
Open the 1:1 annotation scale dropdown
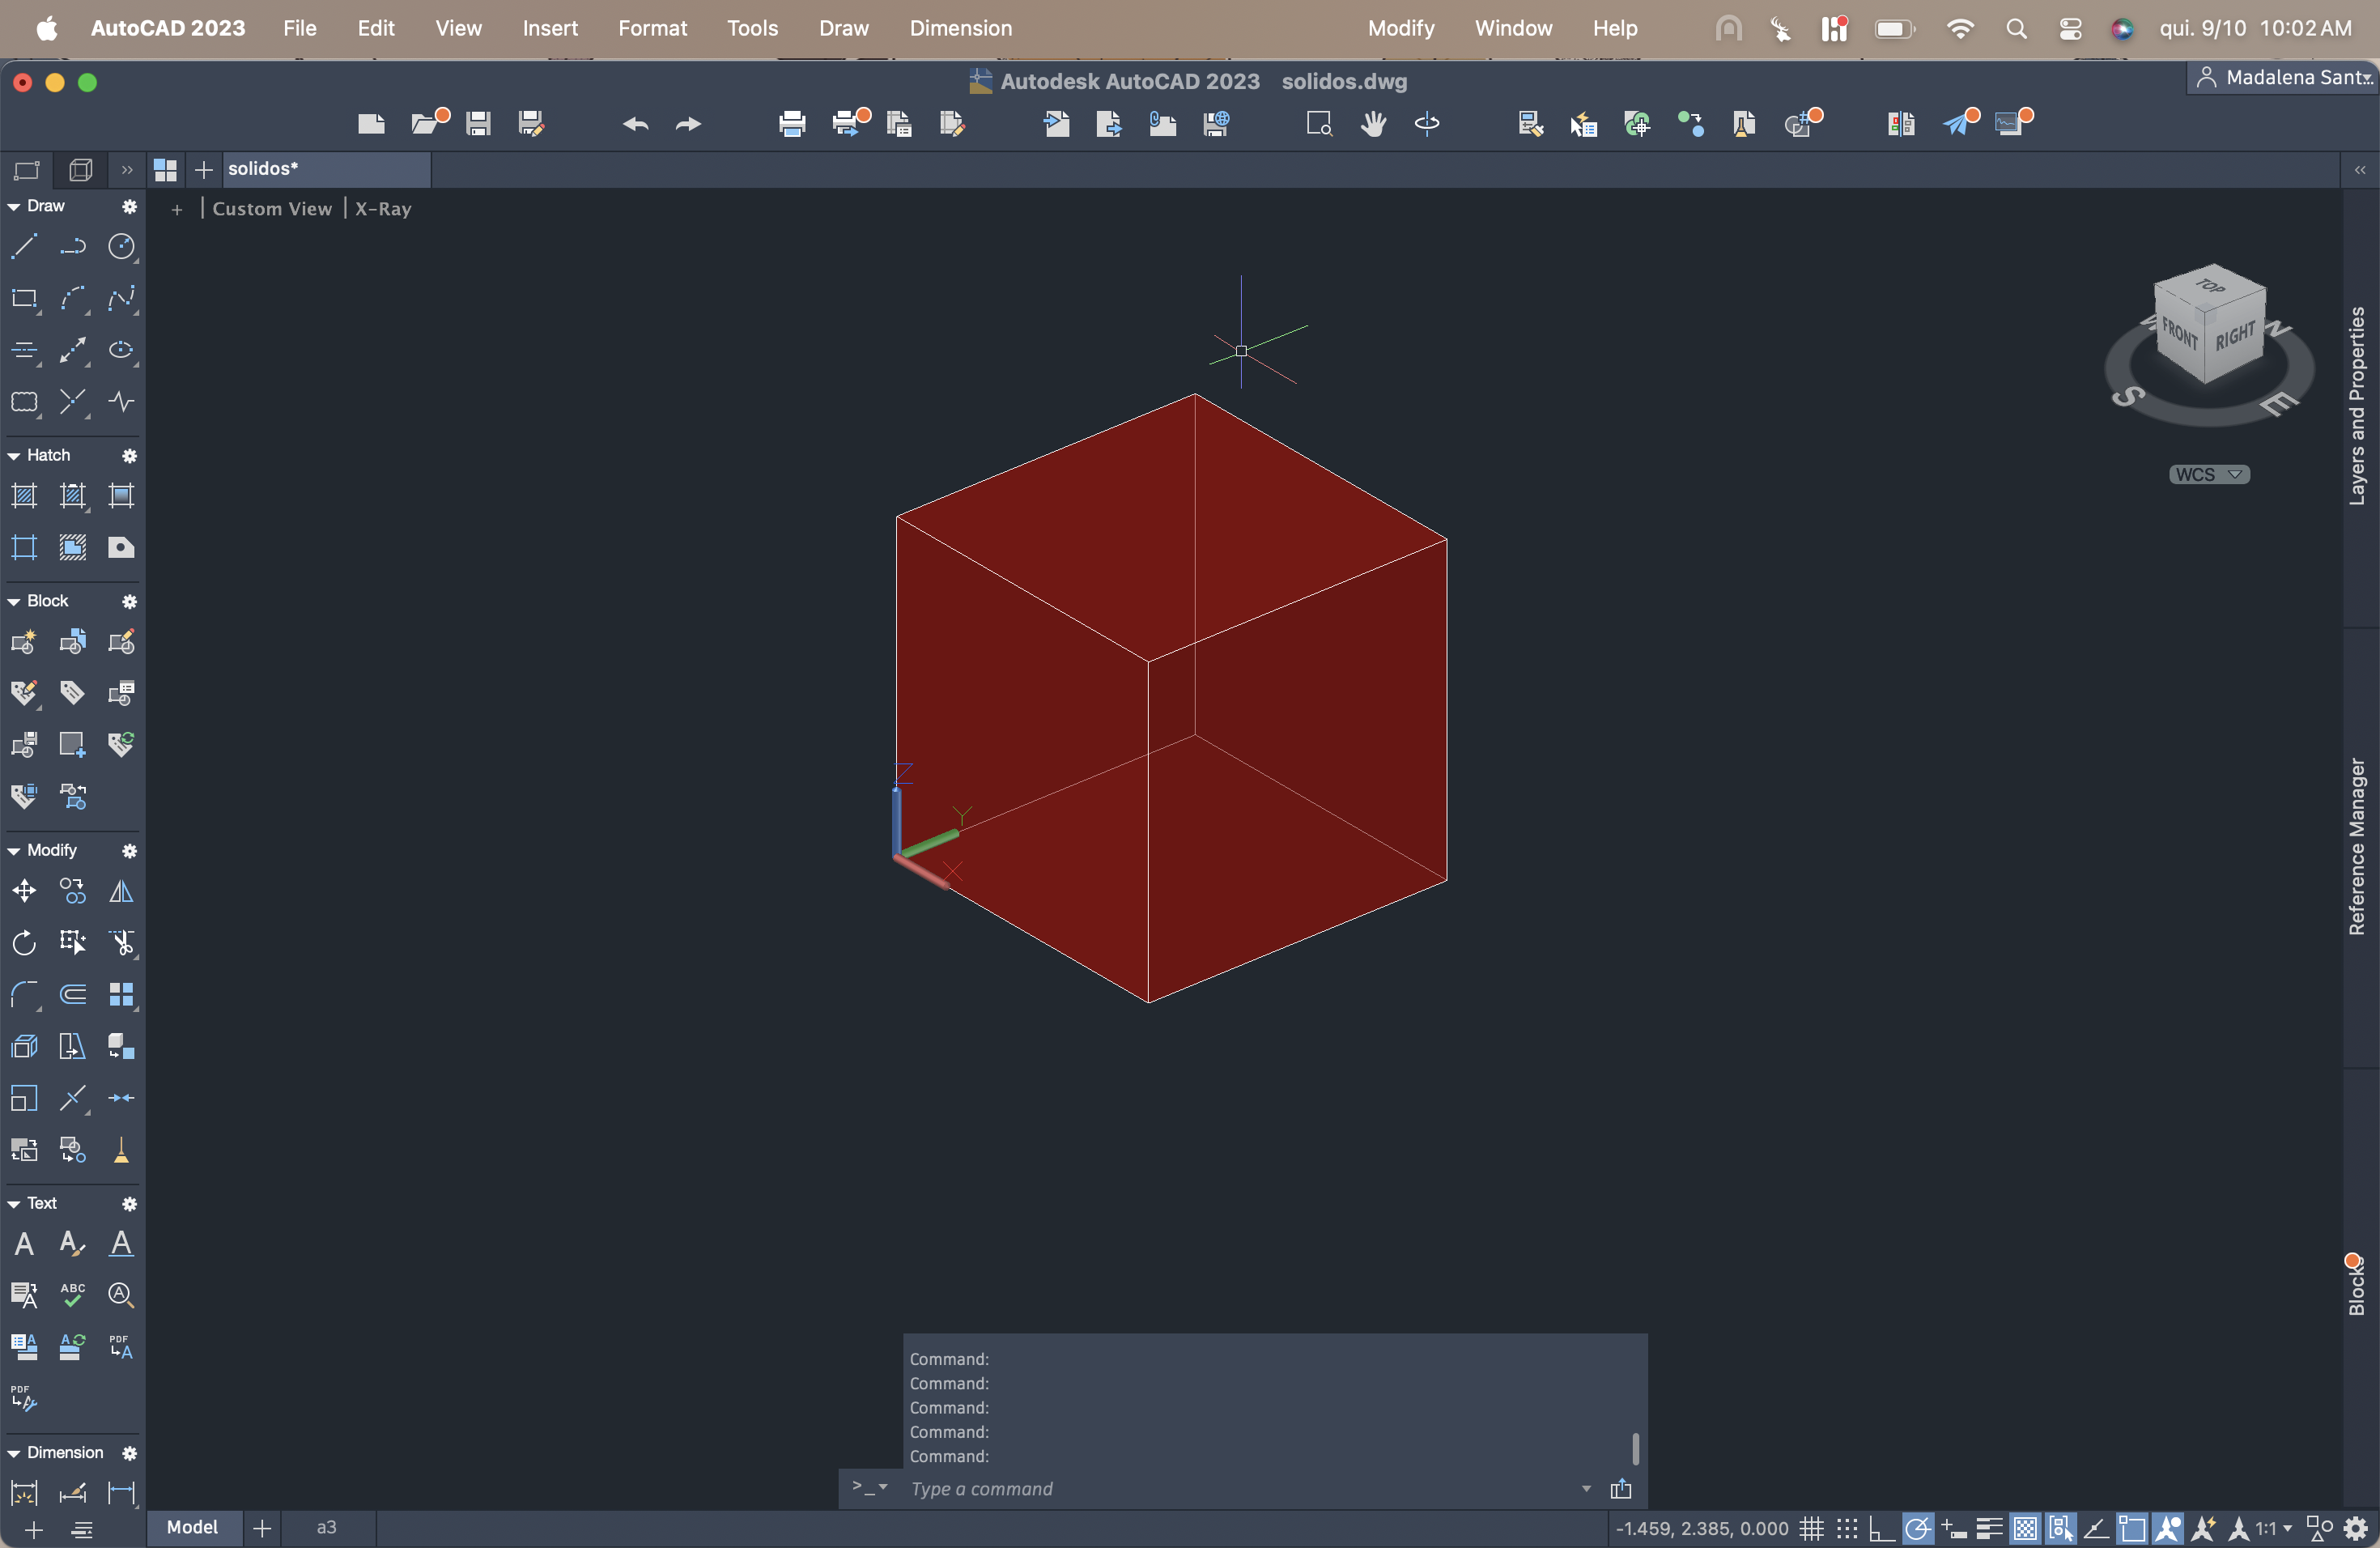pos(2274,1528)
